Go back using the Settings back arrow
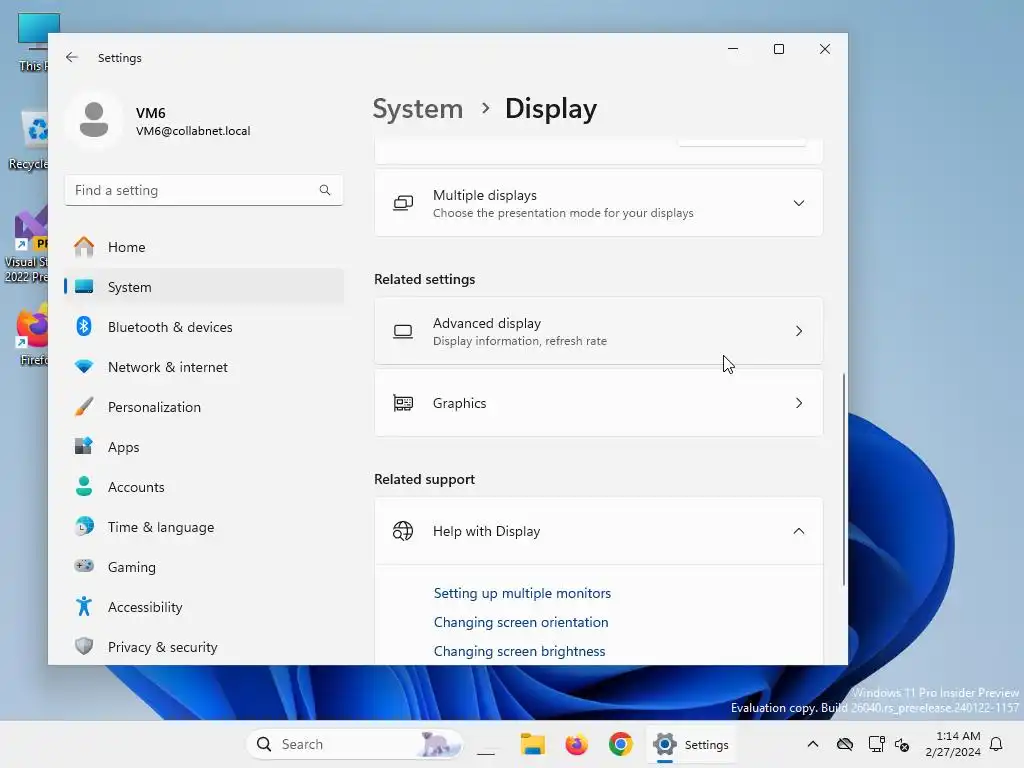The image size is (1024, 768). click(x=72, y=57)
